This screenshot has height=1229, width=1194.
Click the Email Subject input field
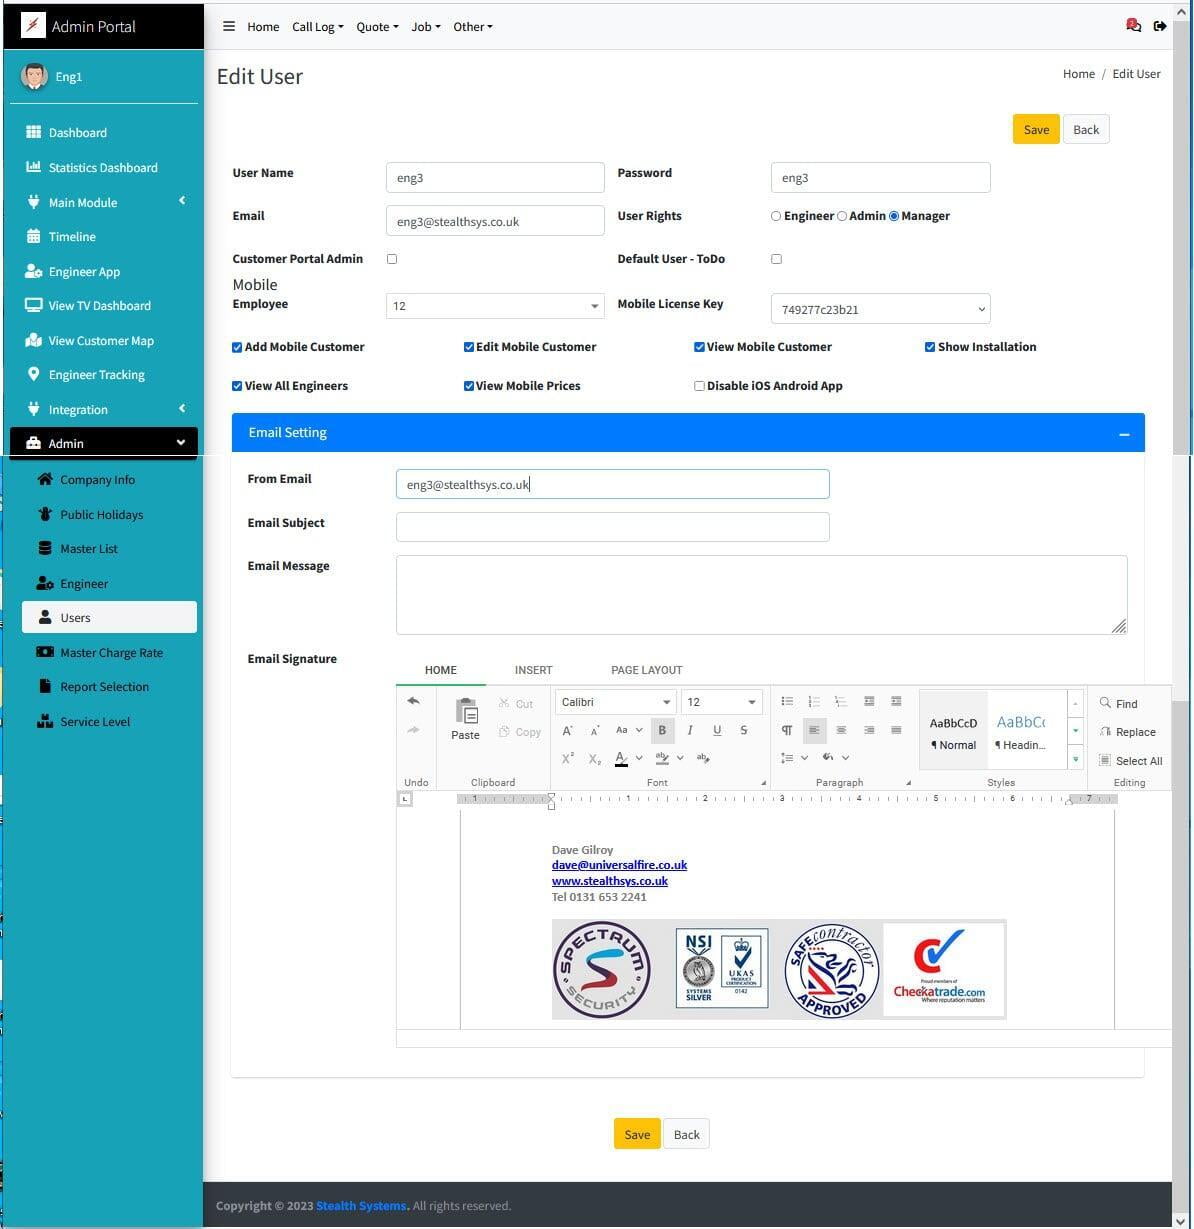click(x=612, y=527)
